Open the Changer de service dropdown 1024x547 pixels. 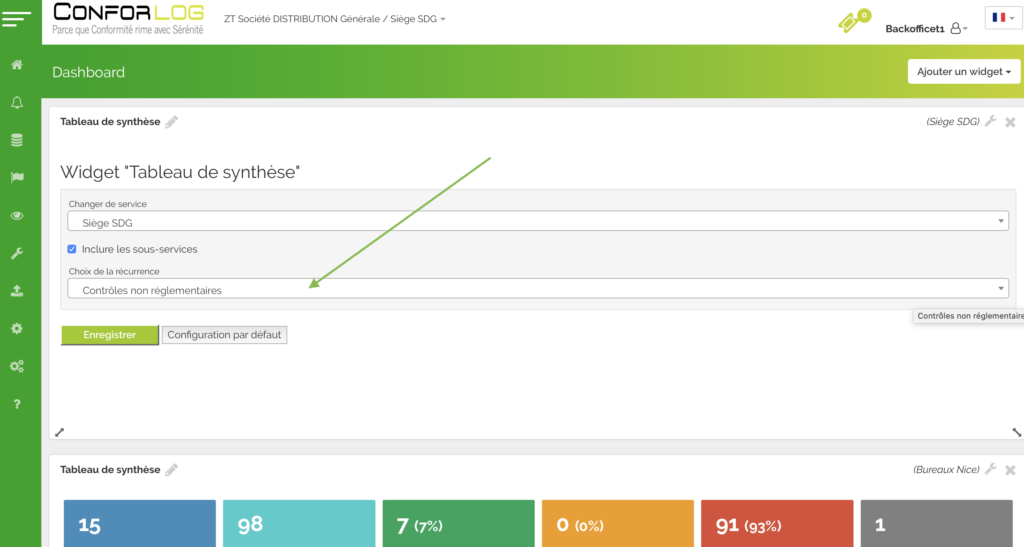coord(538,223)
